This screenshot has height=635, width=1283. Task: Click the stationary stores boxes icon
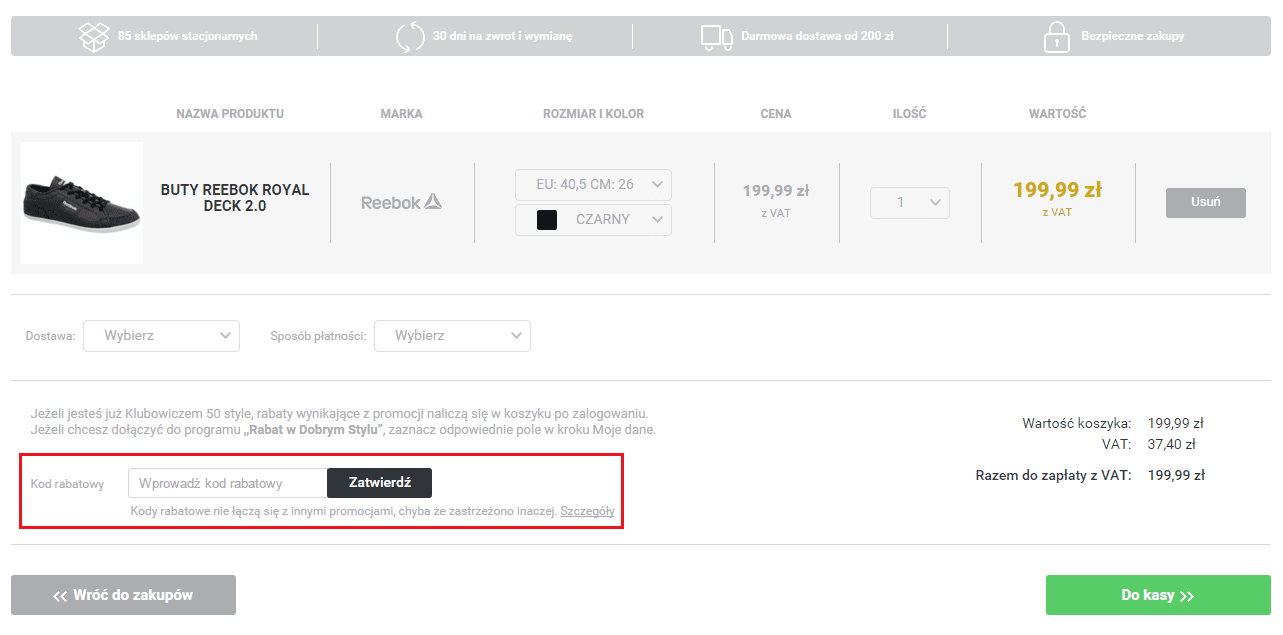(x=93, y=36)
